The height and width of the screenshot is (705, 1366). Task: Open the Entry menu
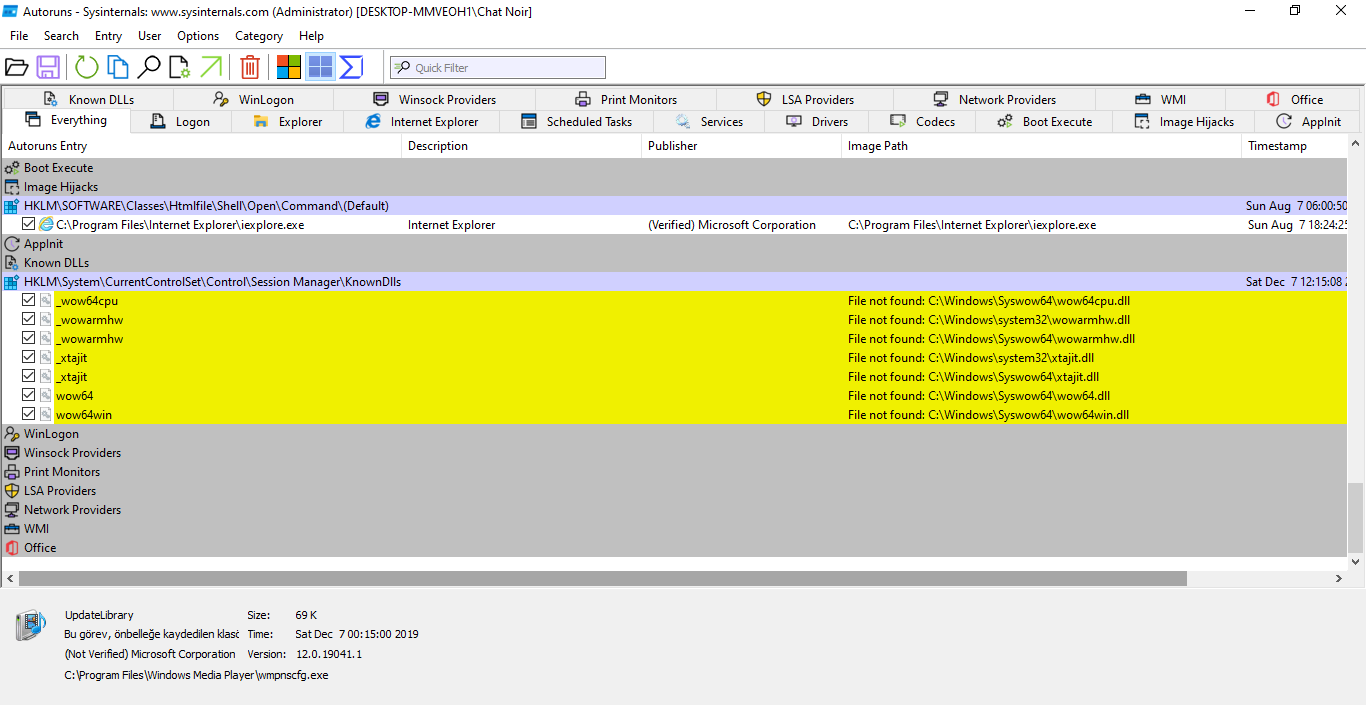(x=108, y=36)
